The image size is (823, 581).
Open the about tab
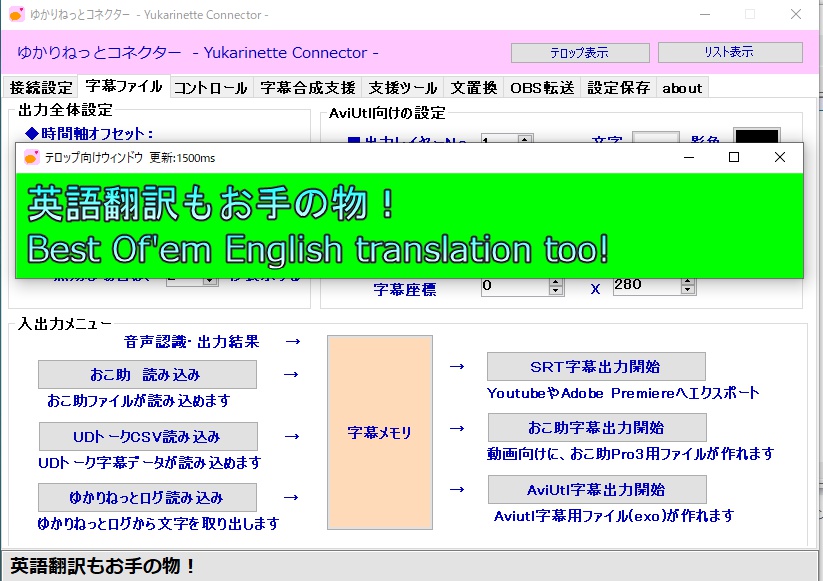(681, 87)
